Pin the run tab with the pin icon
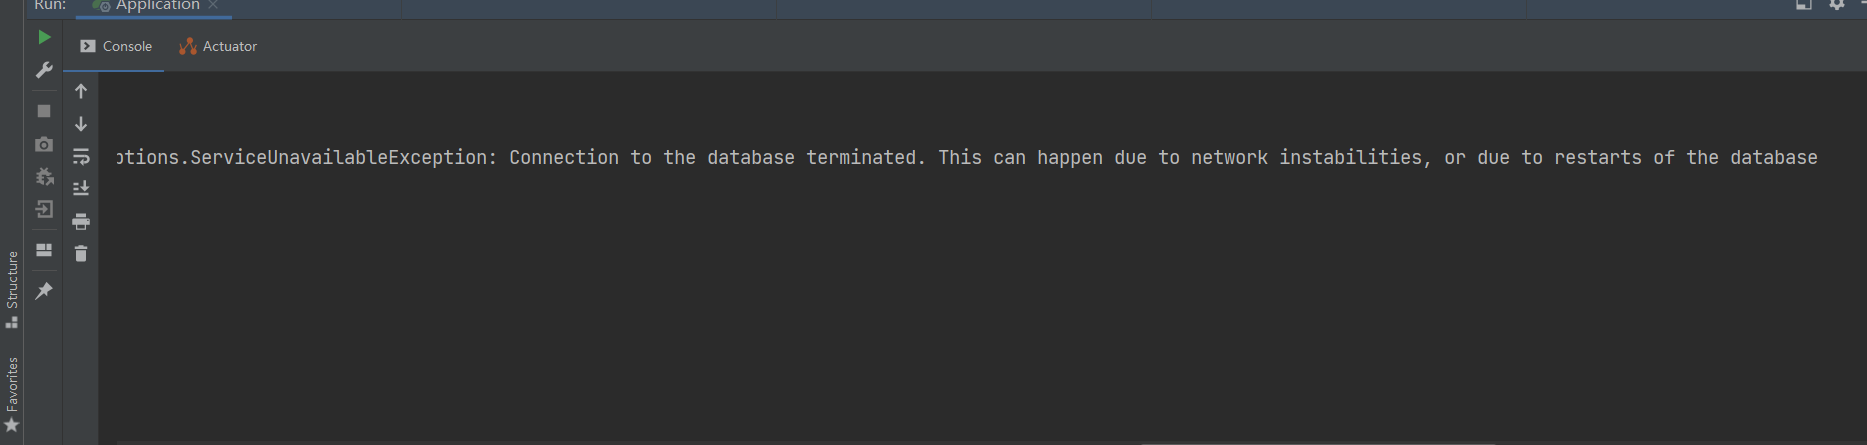Screen dimensions: 1867x445 click(44, 291)
